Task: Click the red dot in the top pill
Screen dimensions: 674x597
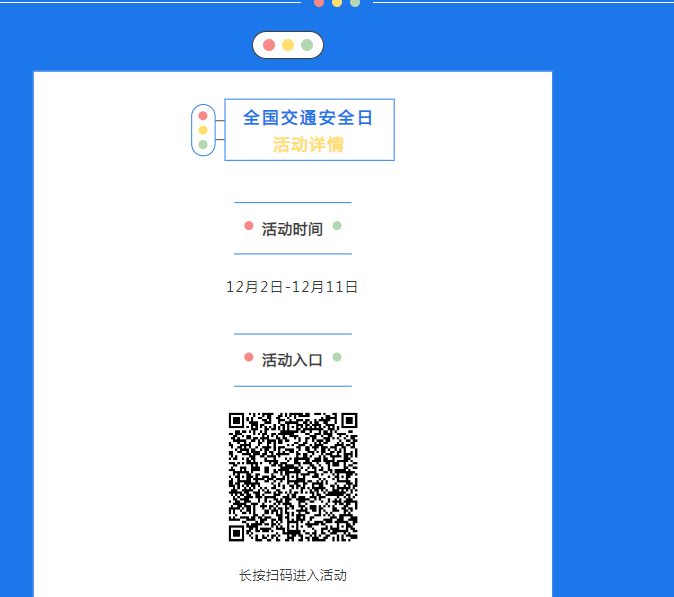Action: pyautogui.click(x=269, y=45)
